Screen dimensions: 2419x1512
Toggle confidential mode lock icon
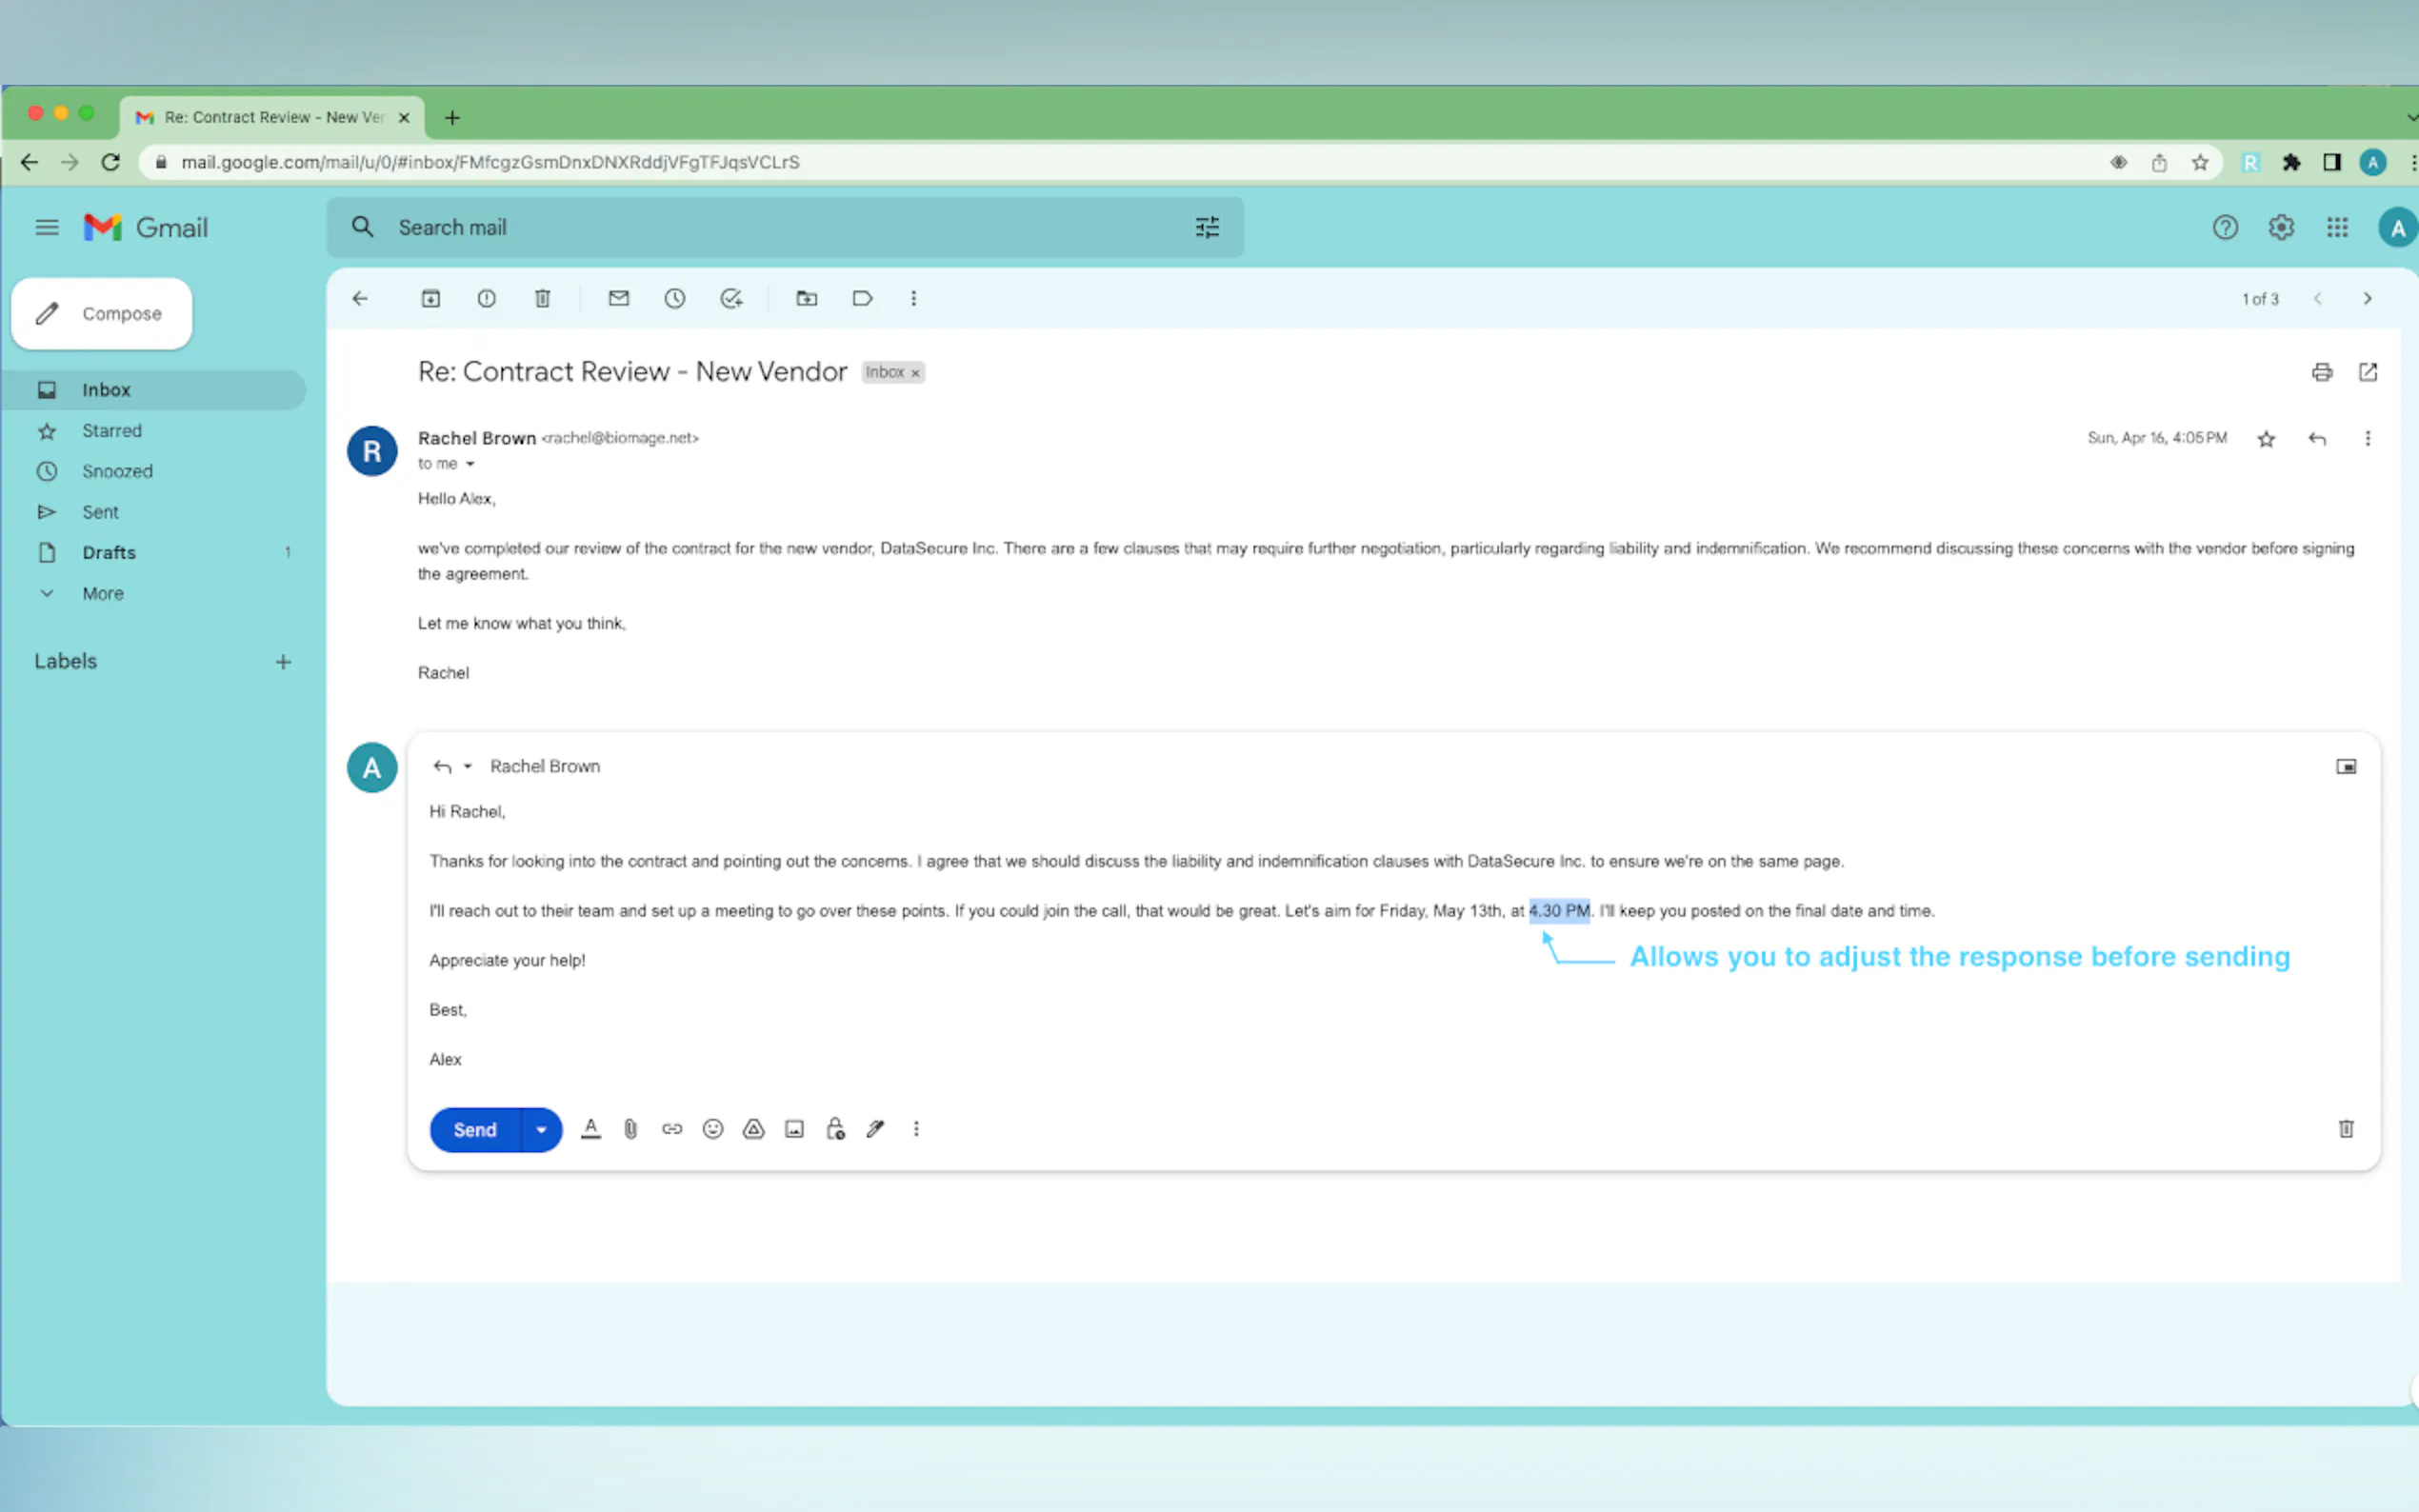(x=835, y=1129)
